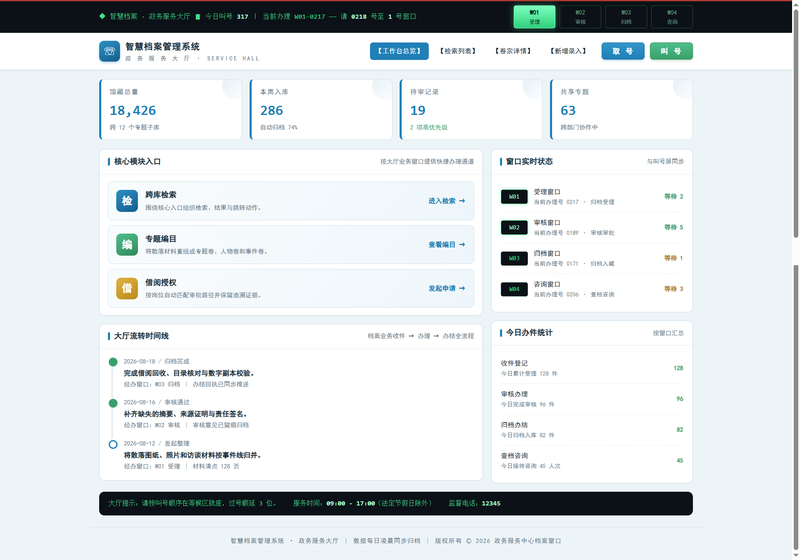Follow the 发起申请 link
The image size is (800, 560).
pyautogui.click(x=446, y=288)
